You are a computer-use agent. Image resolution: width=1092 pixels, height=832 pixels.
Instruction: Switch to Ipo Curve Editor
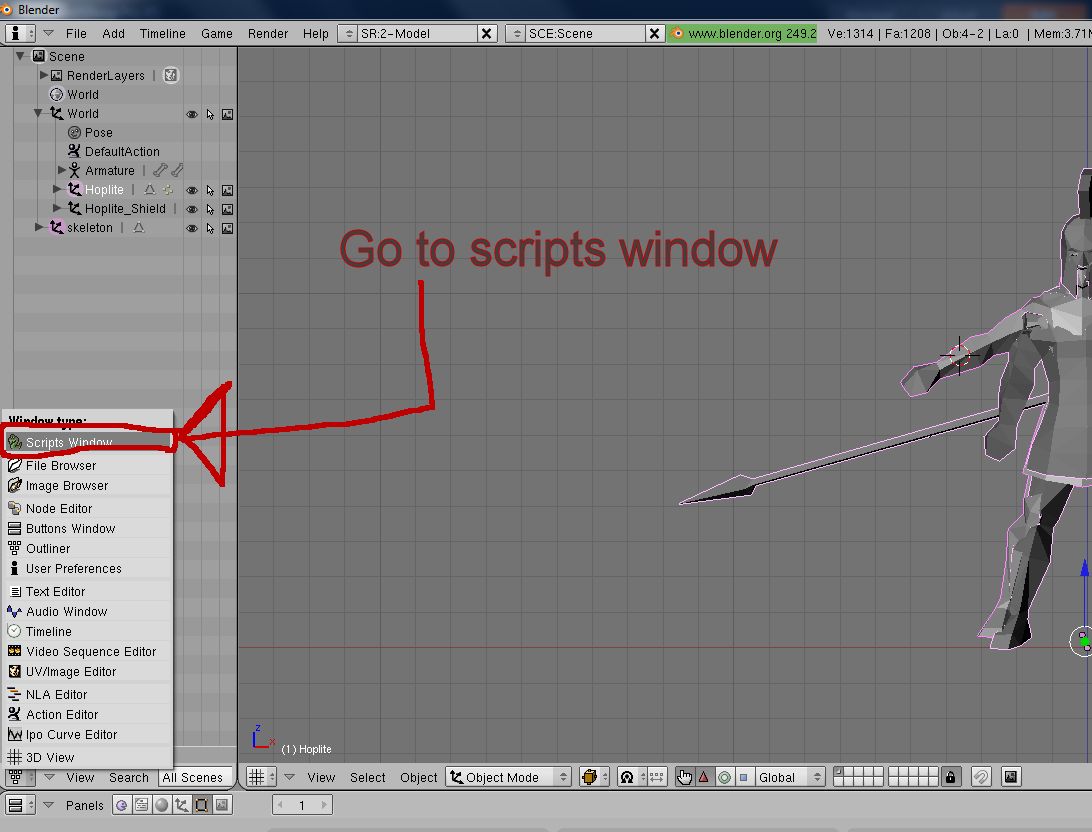pyautogui.click(x=88, y=735)
